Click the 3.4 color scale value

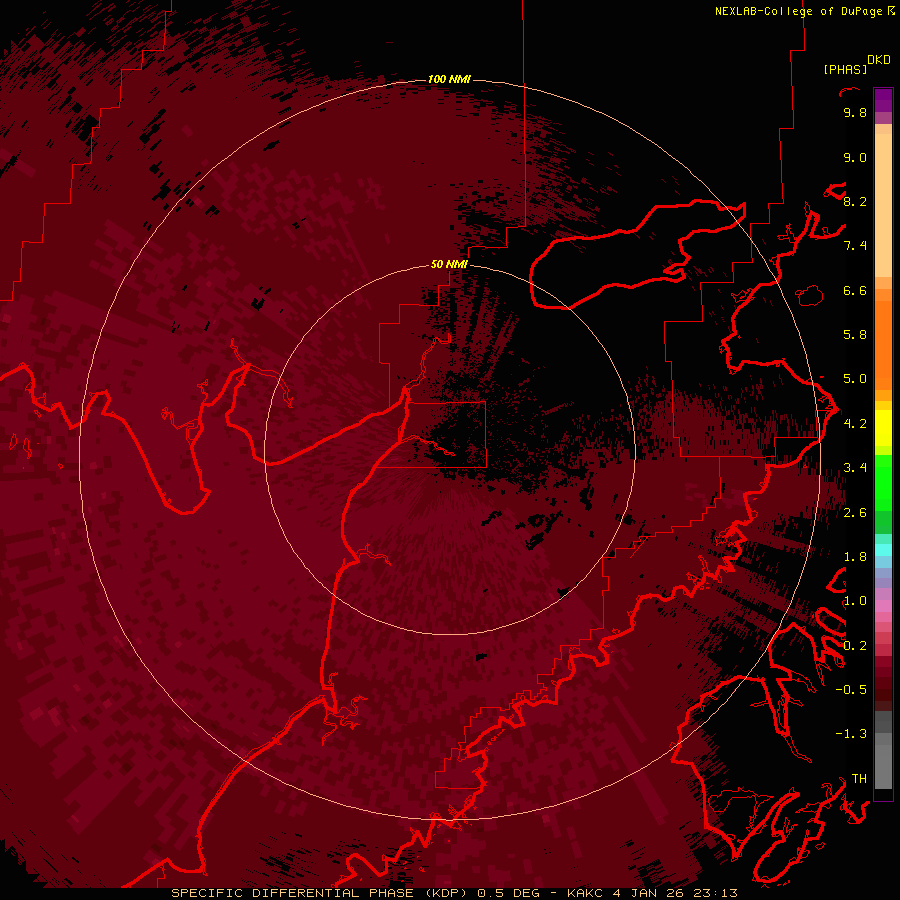point(855,468)
